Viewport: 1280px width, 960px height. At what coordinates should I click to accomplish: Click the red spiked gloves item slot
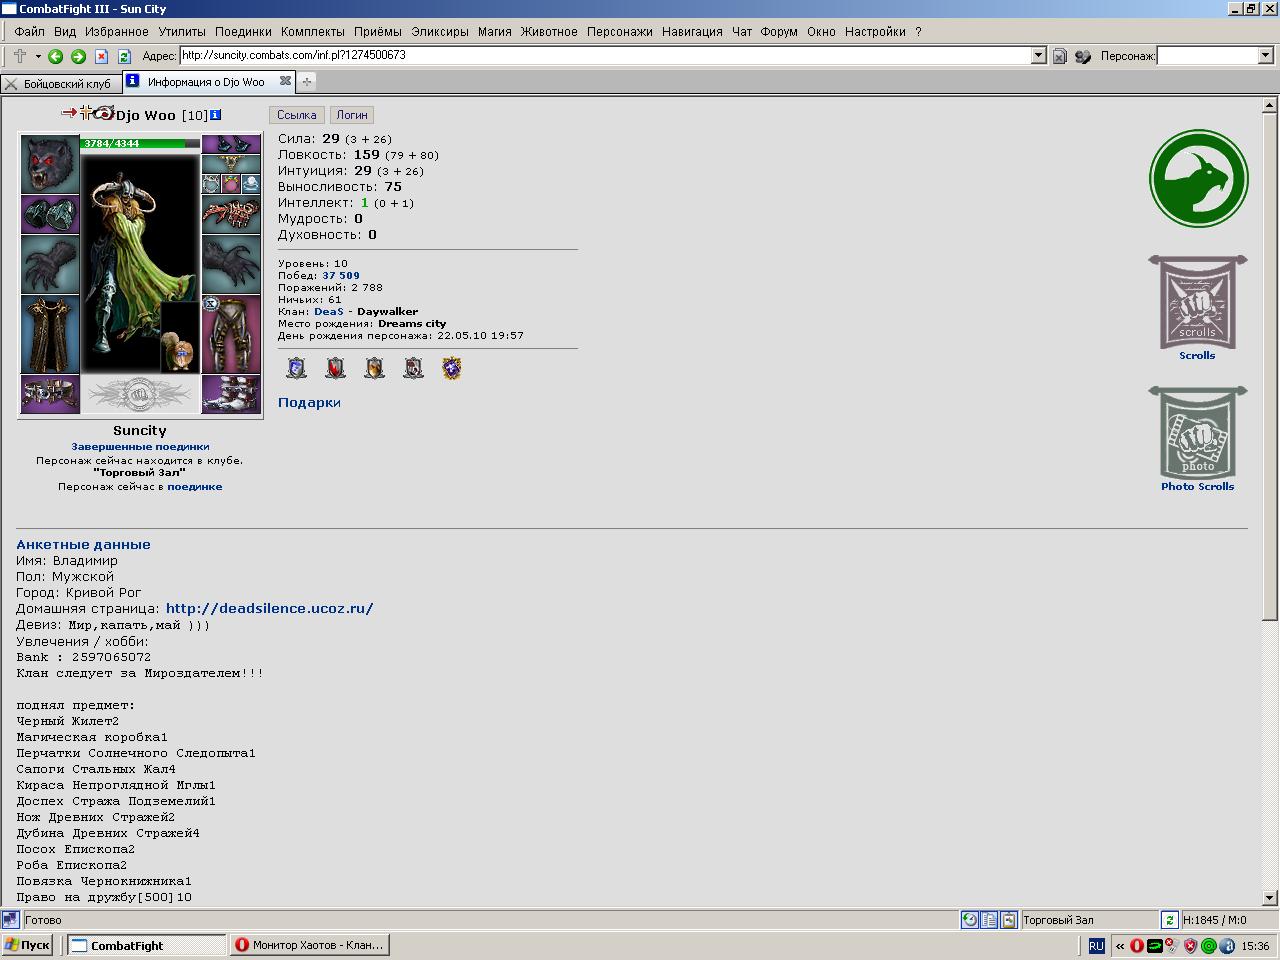coord(231,214)
